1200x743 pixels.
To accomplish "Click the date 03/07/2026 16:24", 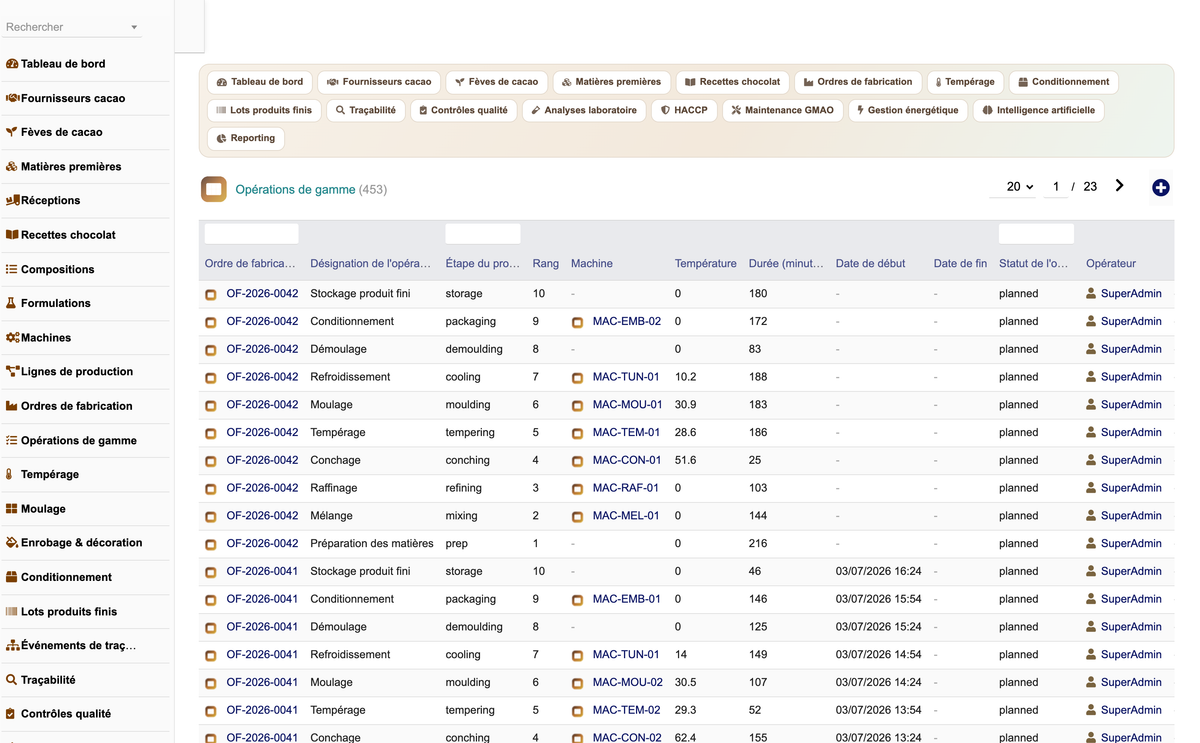I will click(x=879, y=572).
